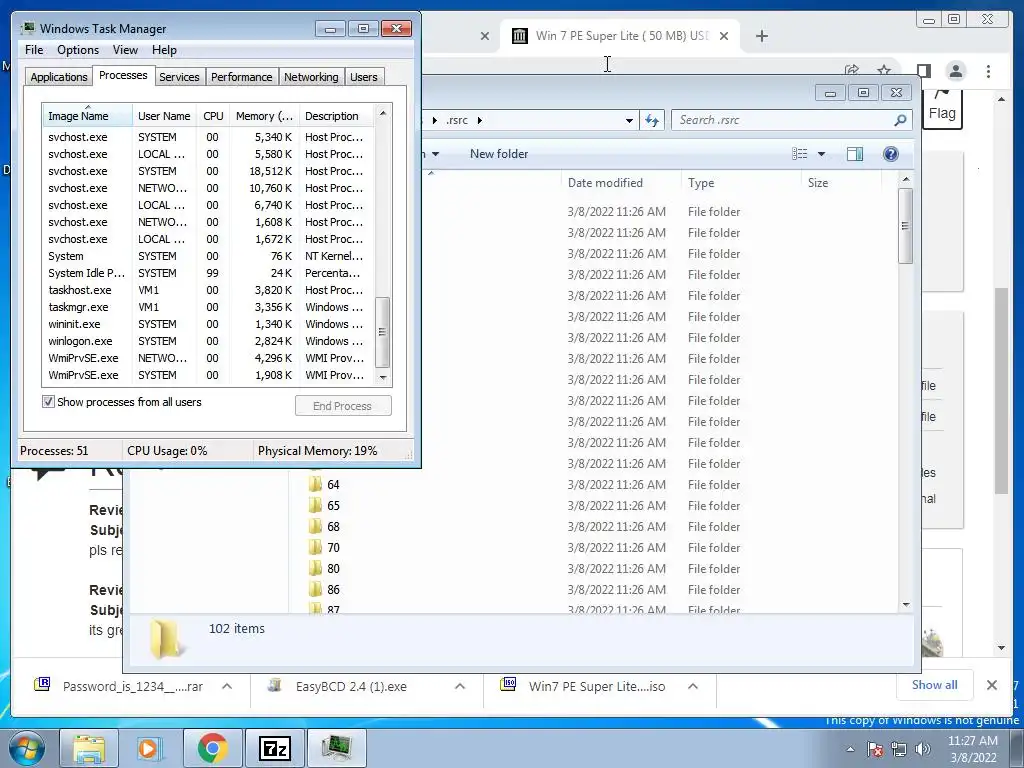Open the address bar history dropdown

[629, 120]
